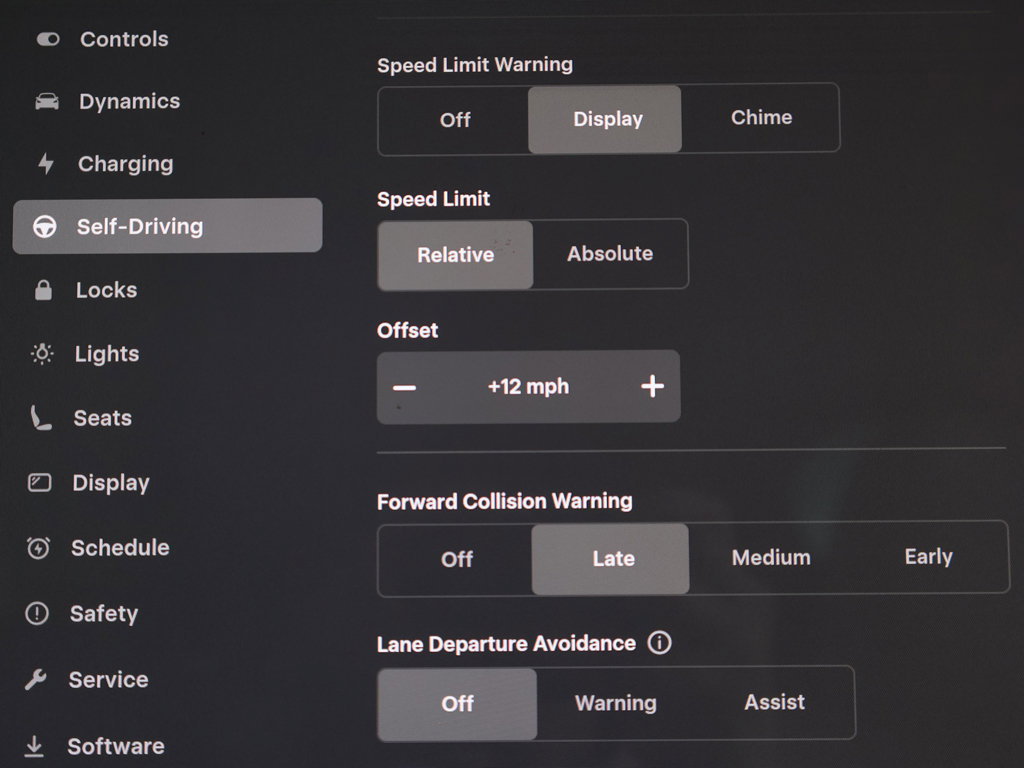Set Forward Collision Warning to Late
The width and height of the screenshot is (1024, 768).
pos(611,558)
